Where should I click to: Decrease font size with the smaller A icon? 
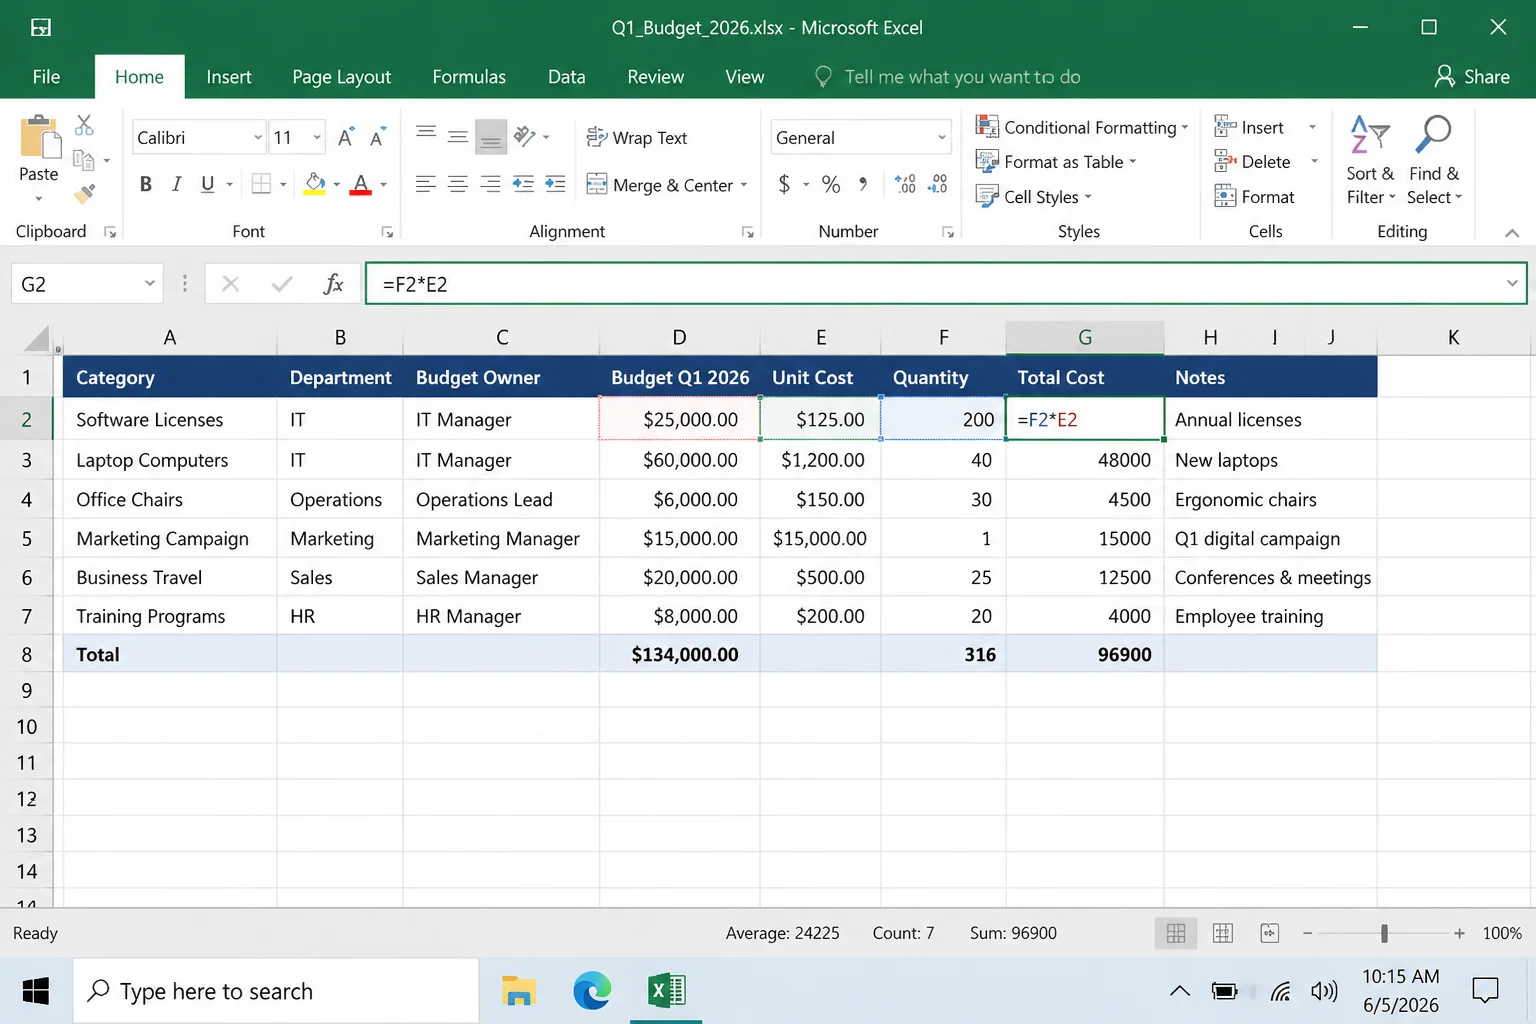click(377, 137)
